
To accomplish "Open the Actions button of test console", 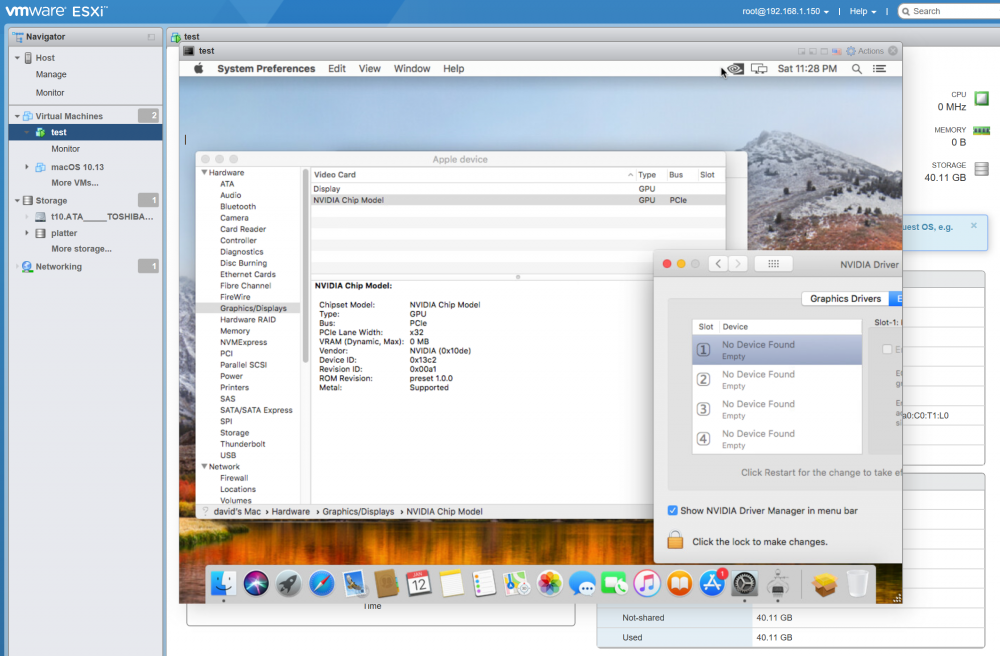I will click(865, 51).
